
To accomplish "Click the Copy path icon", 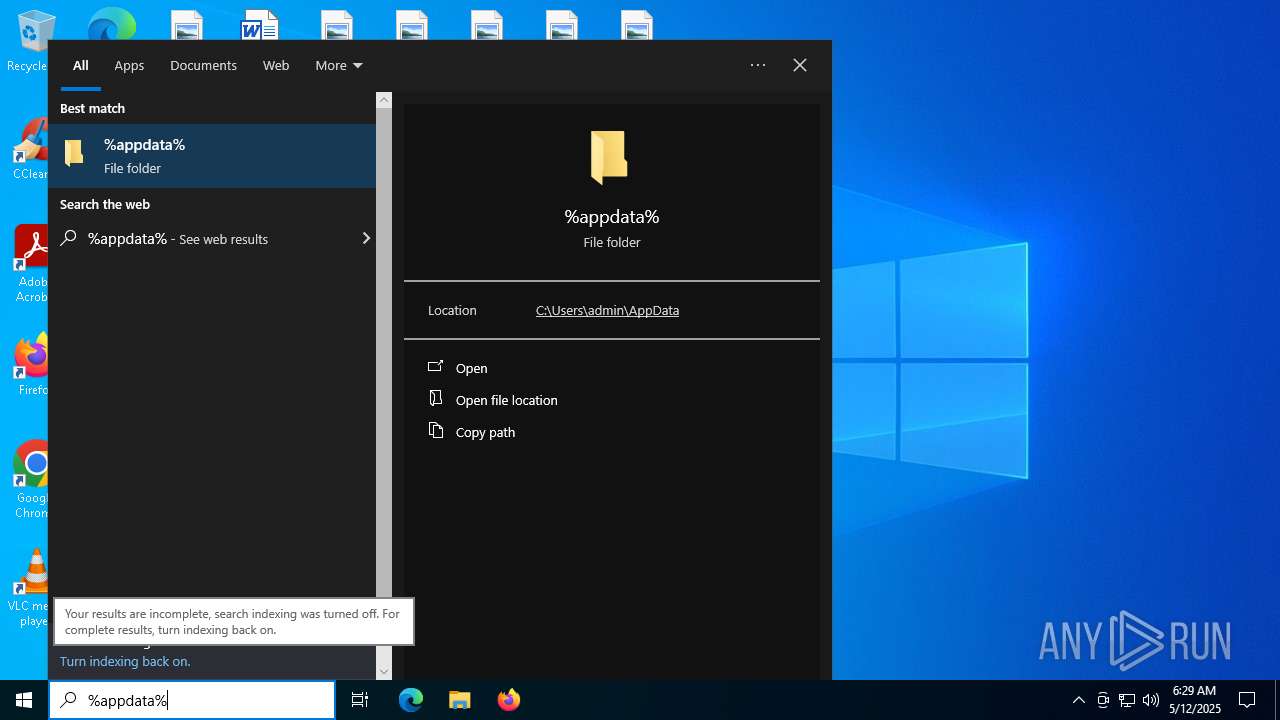I will (435, 430).
